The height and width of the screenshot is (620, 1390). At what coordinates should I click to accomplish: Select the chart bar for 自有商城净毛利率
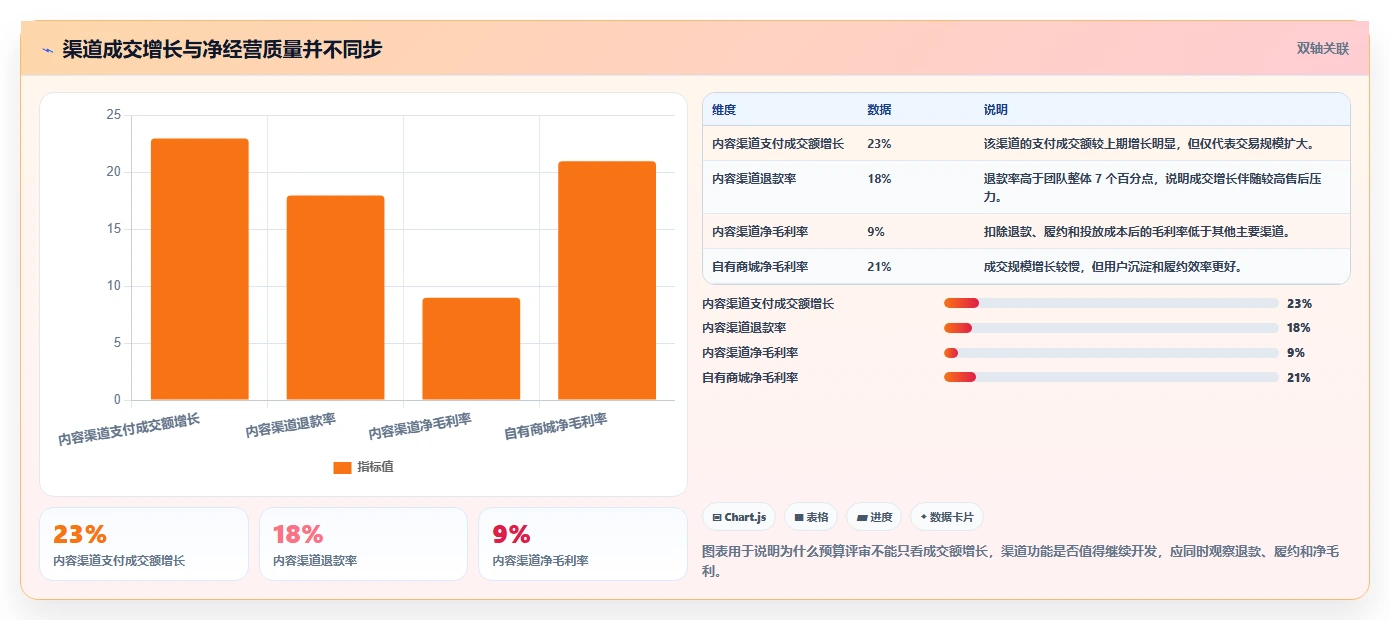click(607, 280)
